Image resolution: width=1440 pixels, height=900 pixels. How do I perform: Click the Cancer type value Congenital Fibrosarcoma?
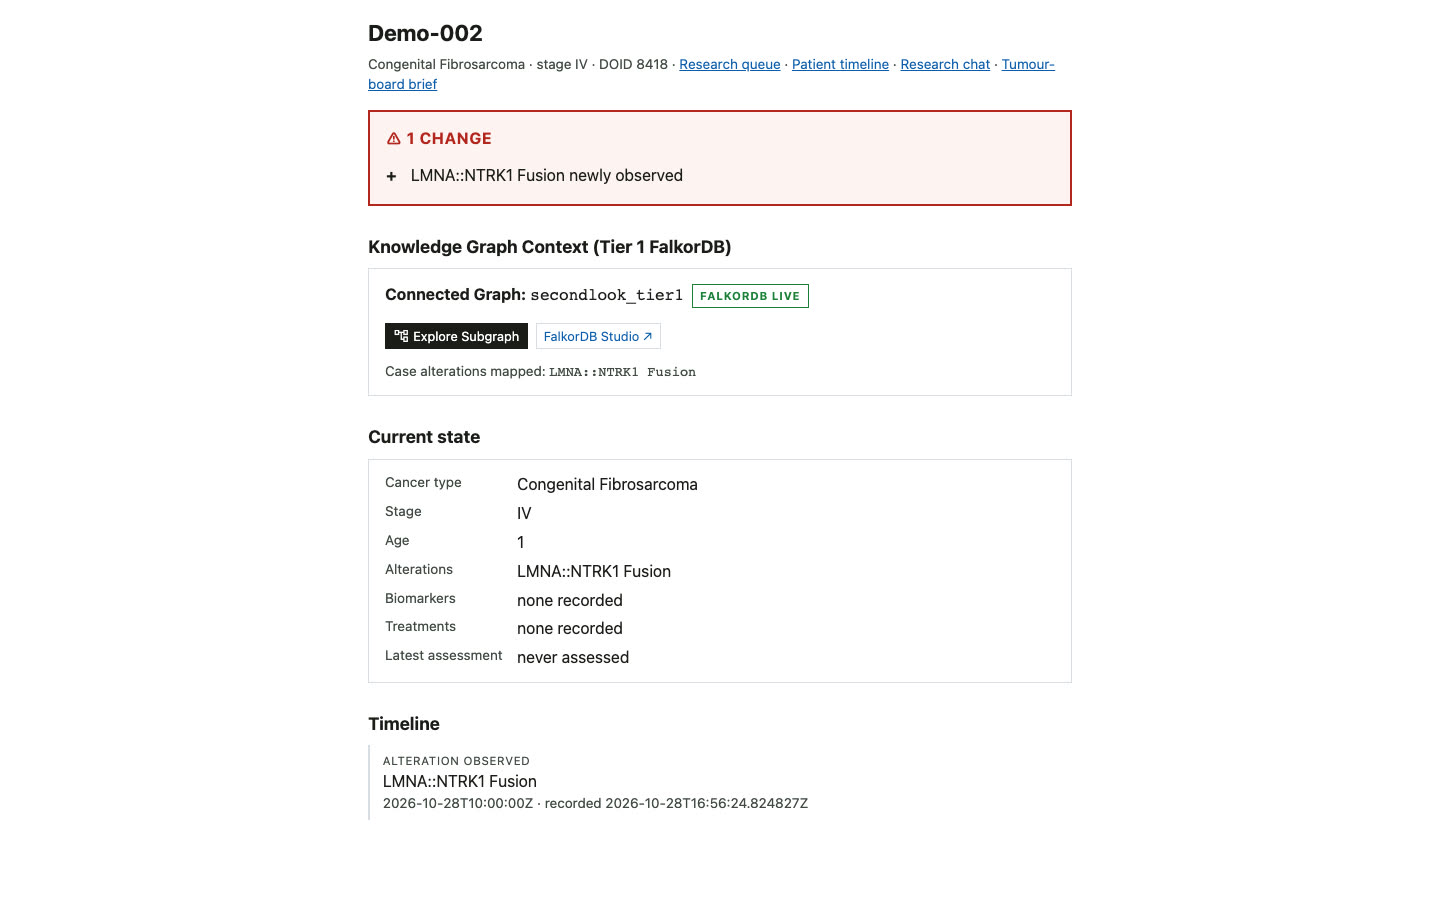607,484
